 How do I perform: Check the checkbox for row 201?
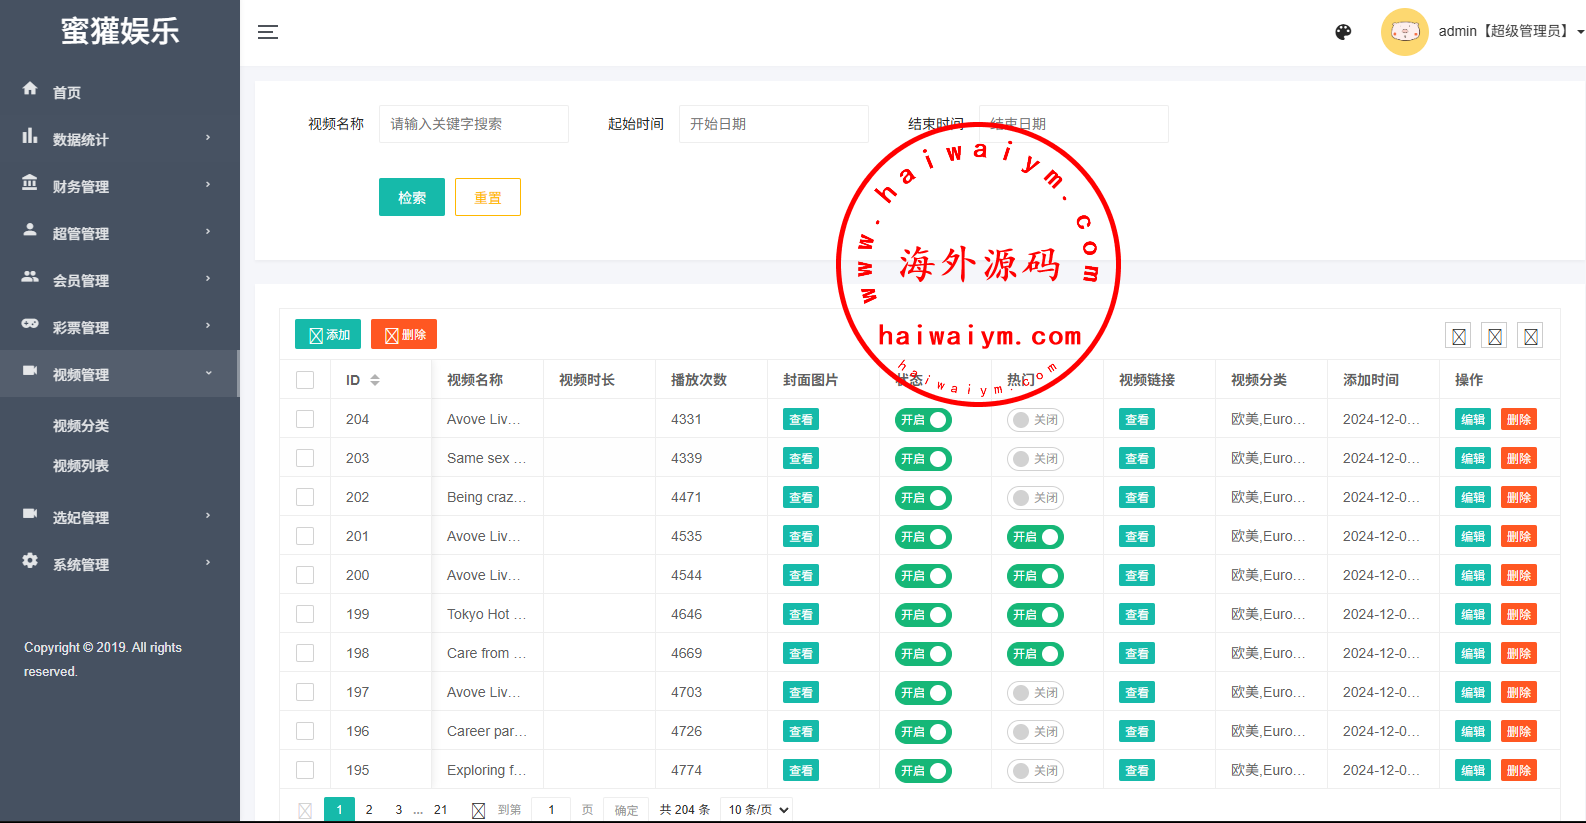coord(305,536)
